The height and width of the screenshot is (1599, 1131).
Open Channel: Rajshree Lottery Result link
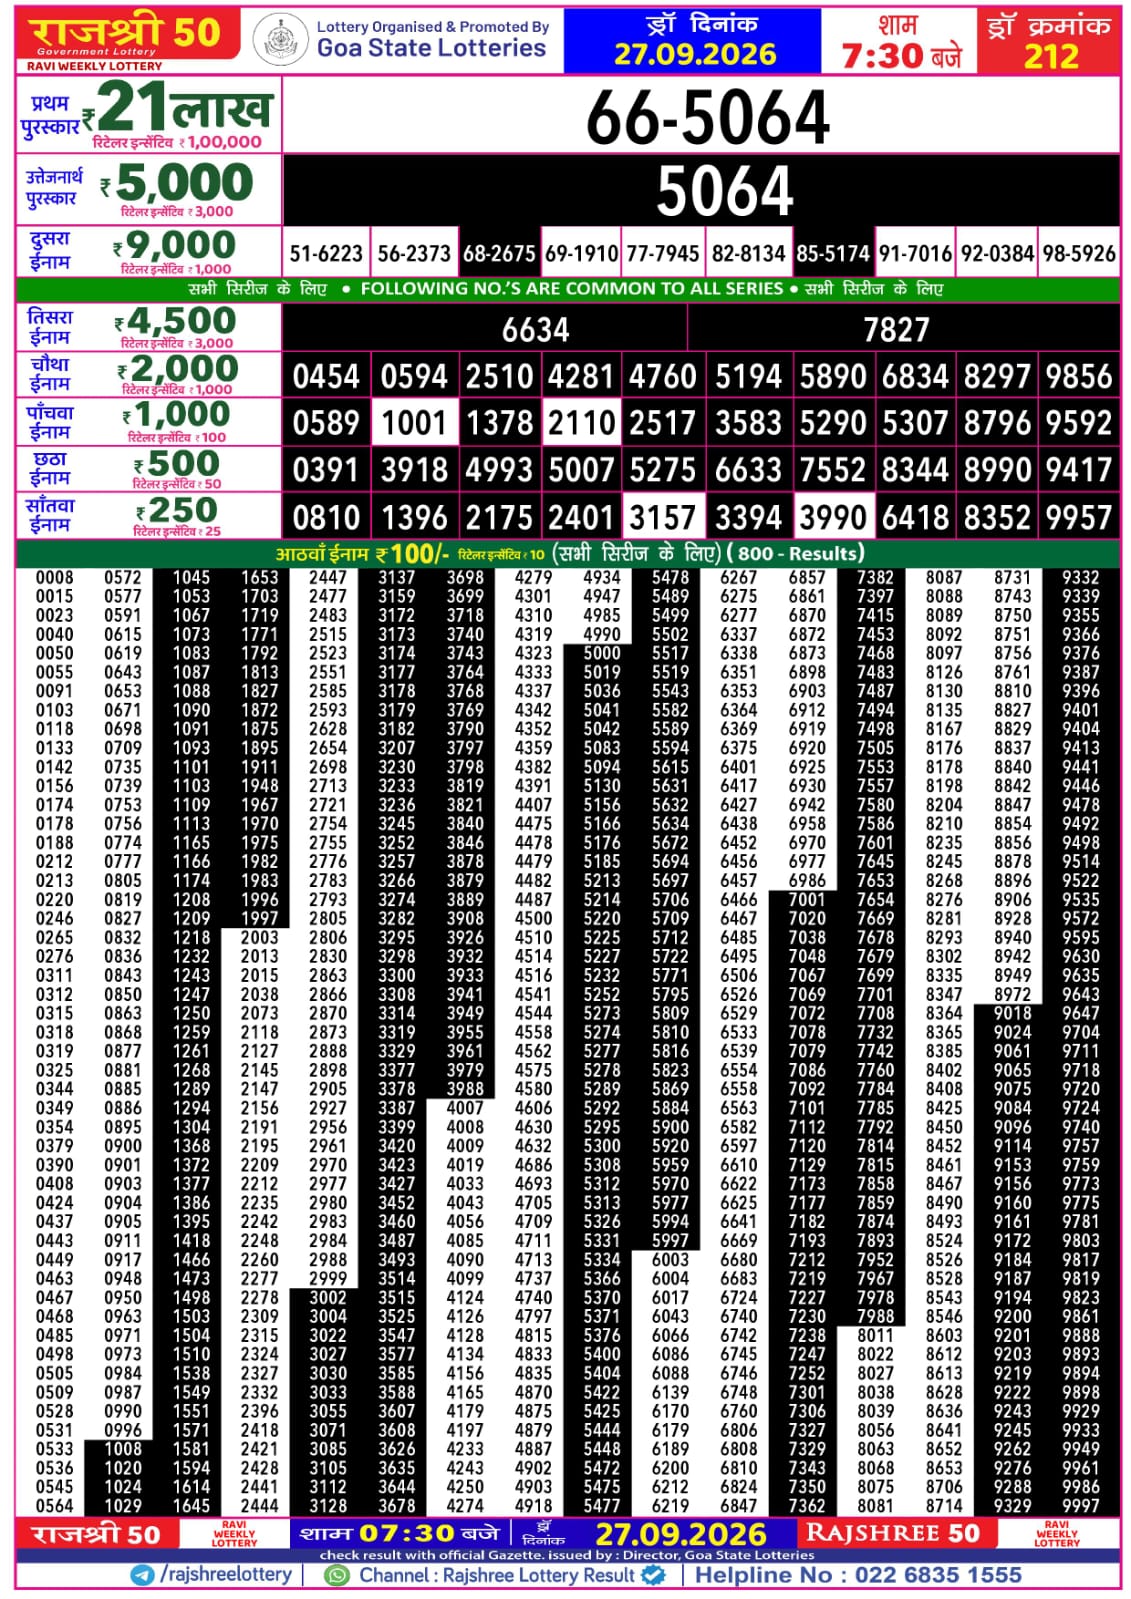click(497, 1575)
